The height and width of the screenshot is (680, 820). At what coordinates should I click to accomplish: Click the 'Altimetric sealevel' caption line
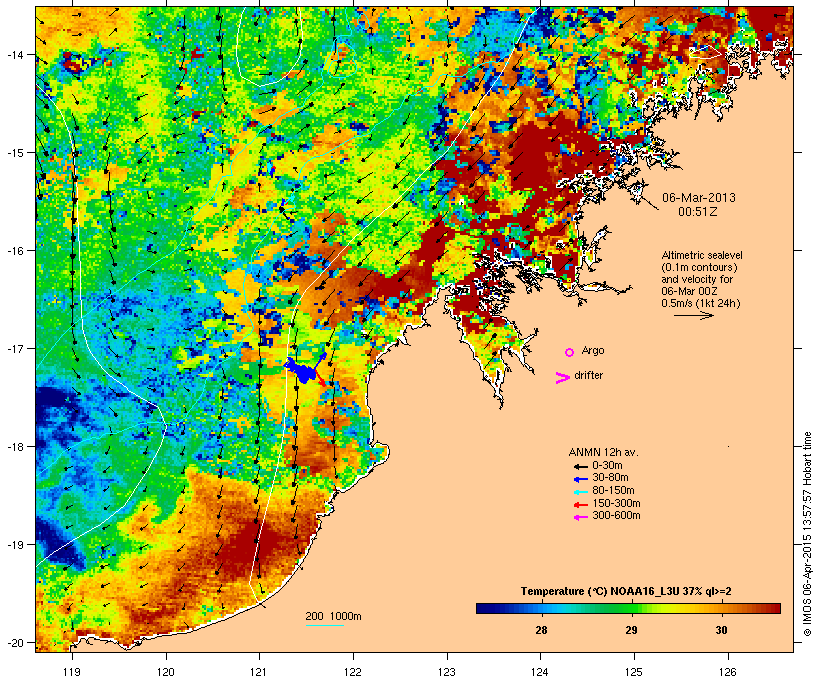(x=702, y=255)
